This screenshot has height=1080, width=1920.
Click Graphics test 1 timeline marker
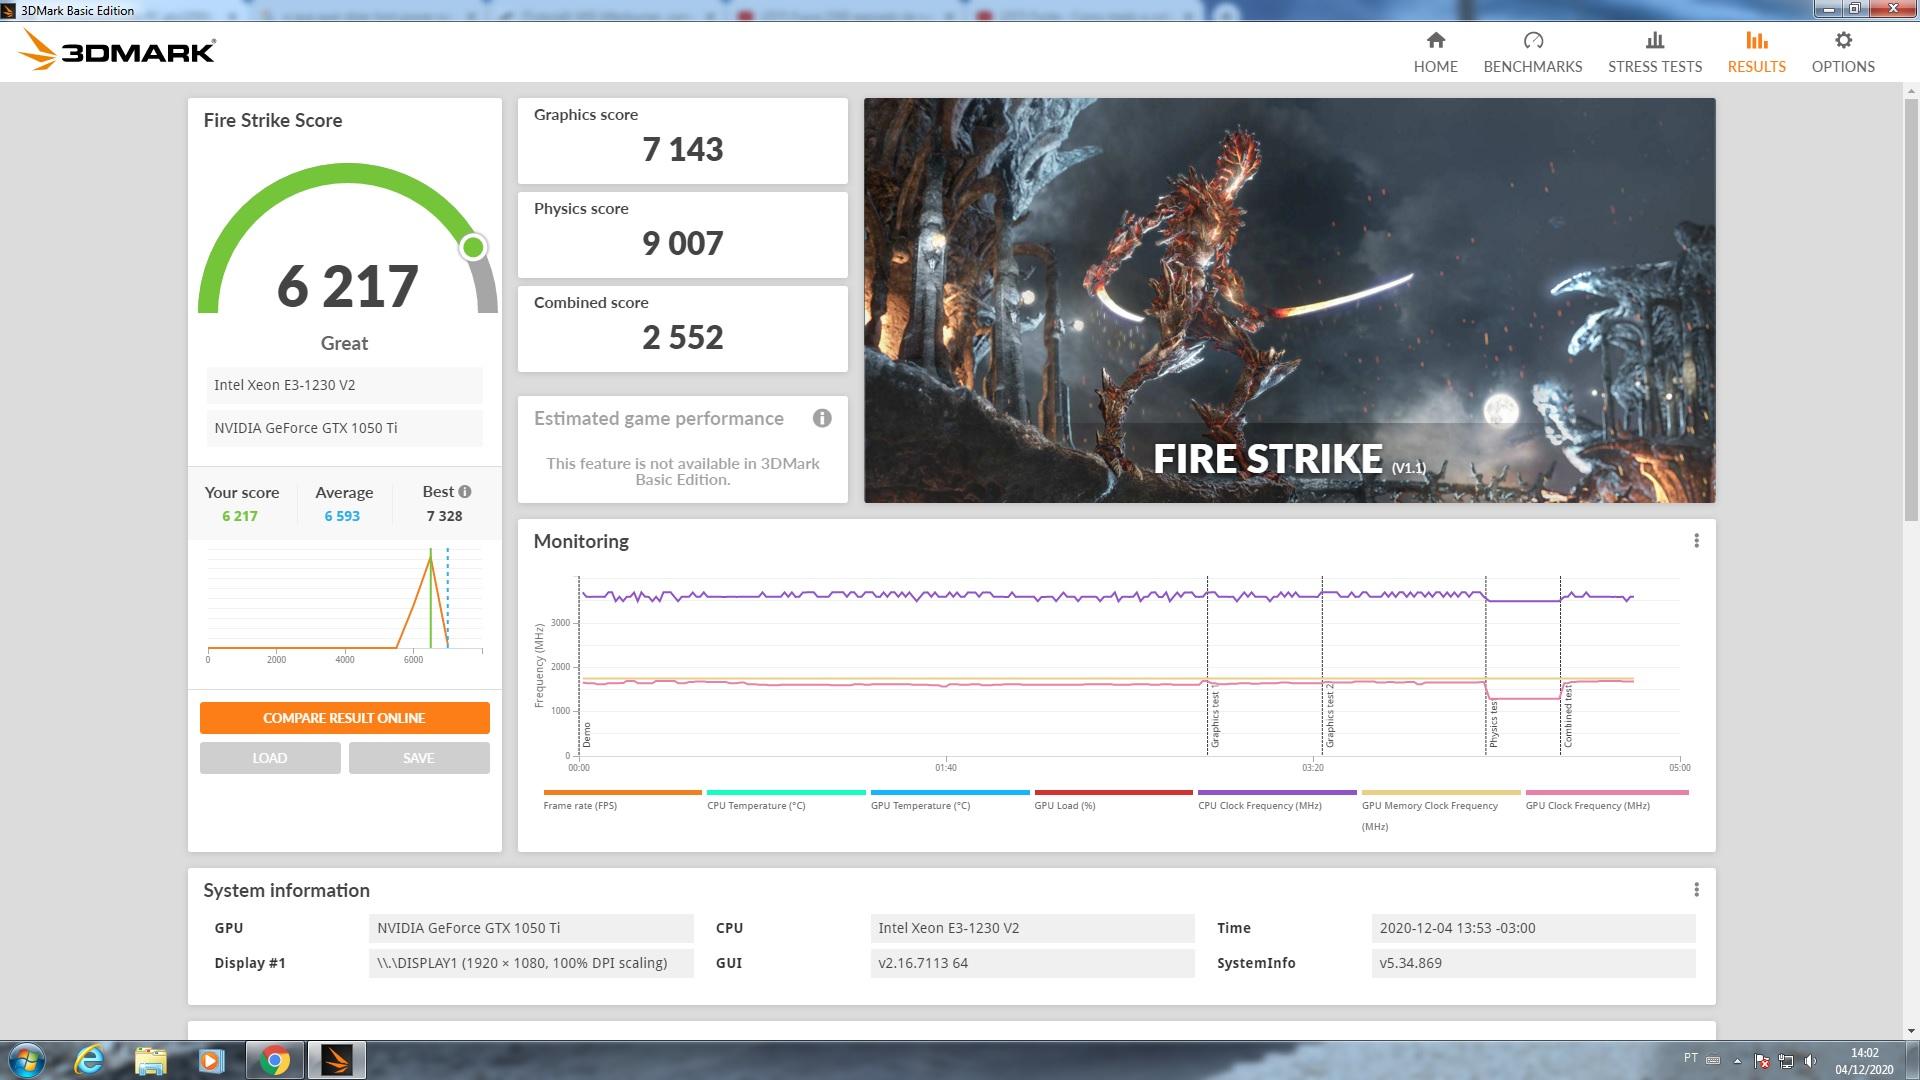tap(1215, 718)
